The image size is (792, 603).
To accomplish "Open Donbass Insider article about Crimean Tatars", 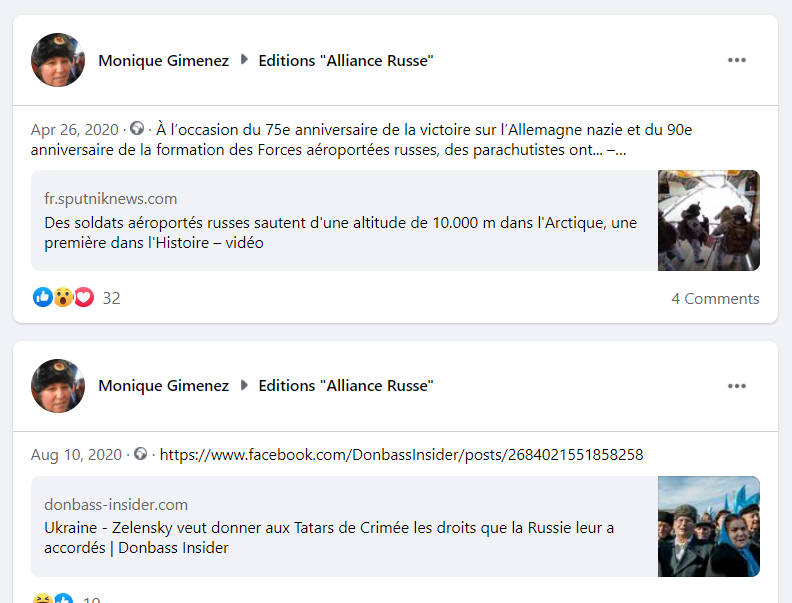I will point(329,538).
